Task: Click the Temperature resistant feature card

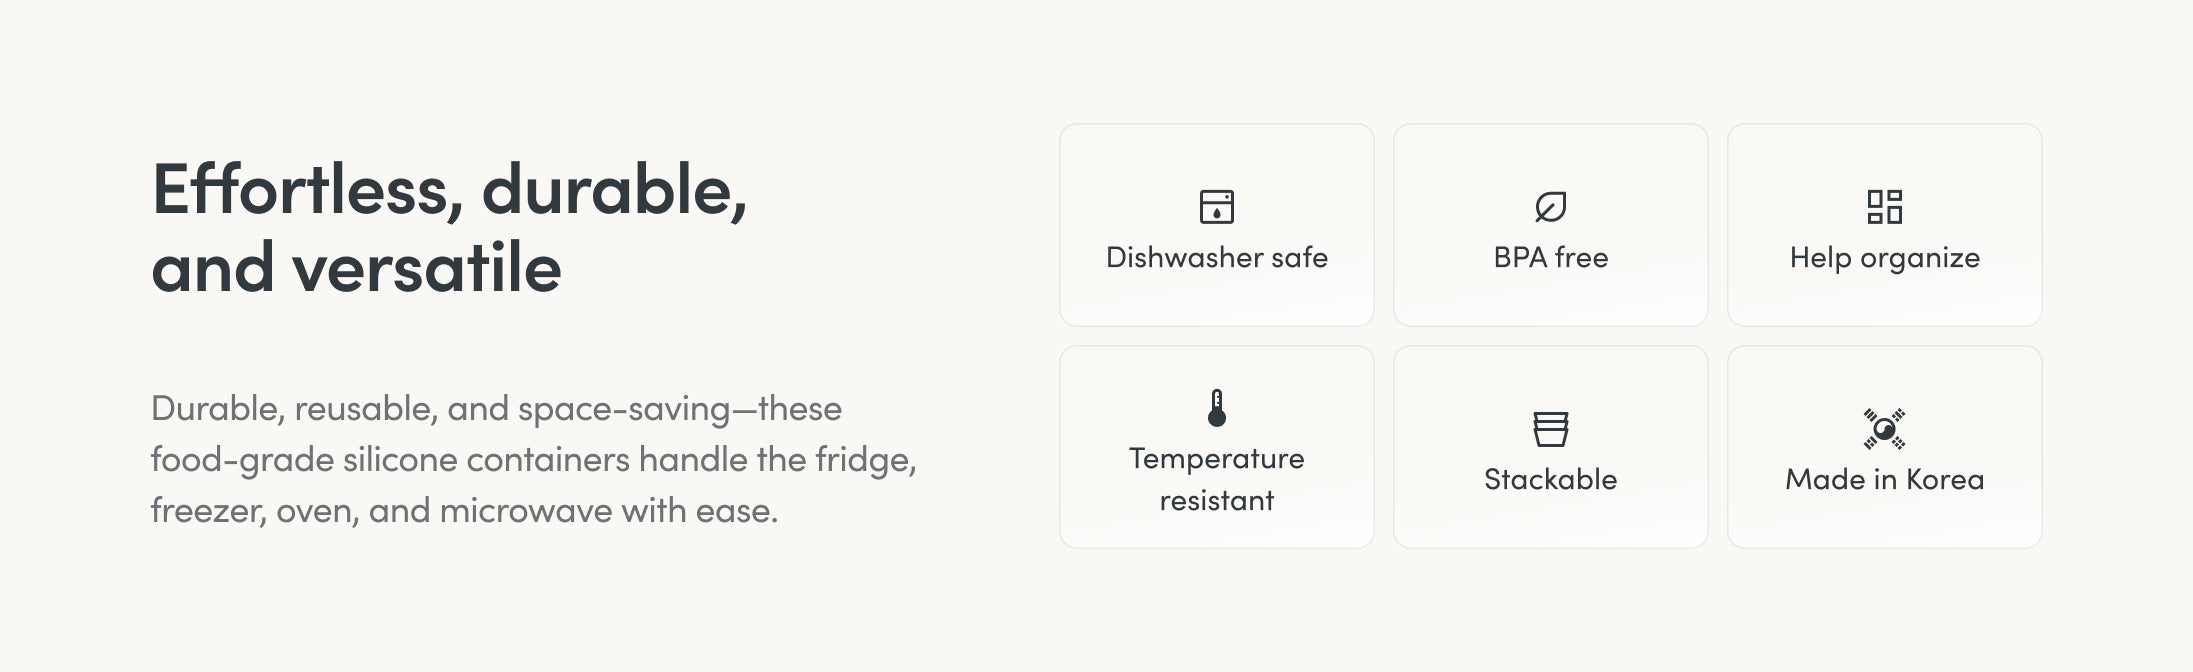Action: (1216, 447)
